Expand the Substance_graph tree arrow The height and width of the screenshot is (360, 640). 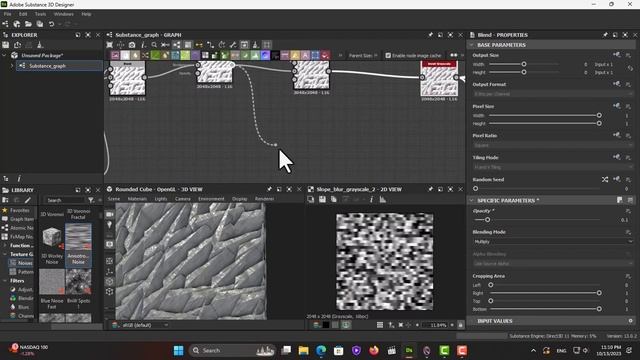coord(12,66)
